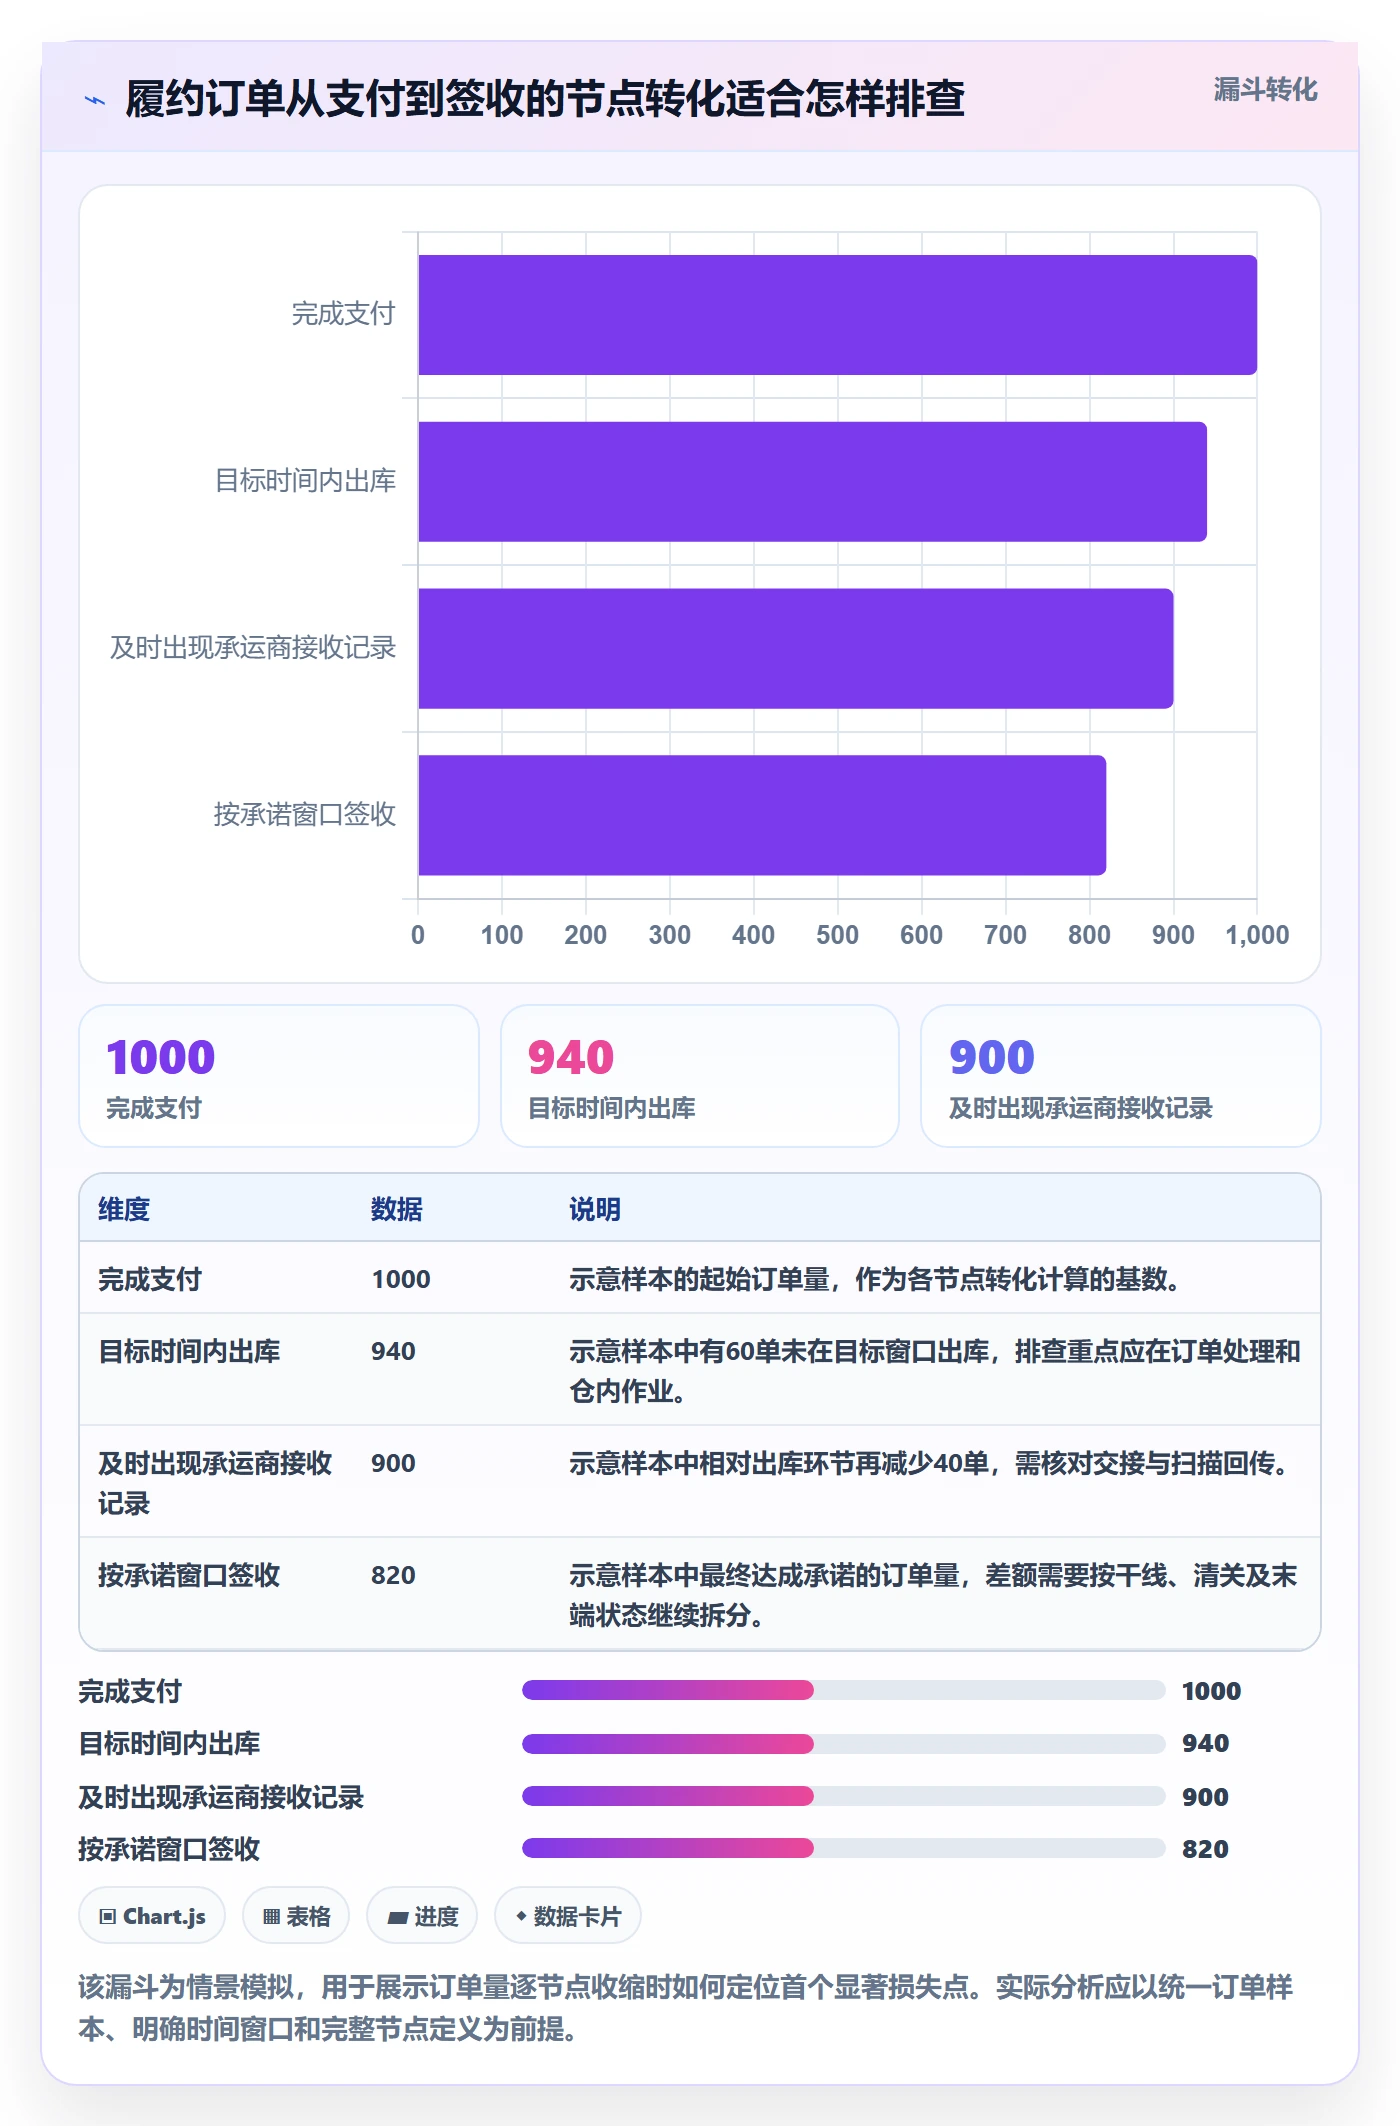Select the Chart.js chip
The height and width of the screenshot is (2126, 1400).
(x=152, y=1916)
